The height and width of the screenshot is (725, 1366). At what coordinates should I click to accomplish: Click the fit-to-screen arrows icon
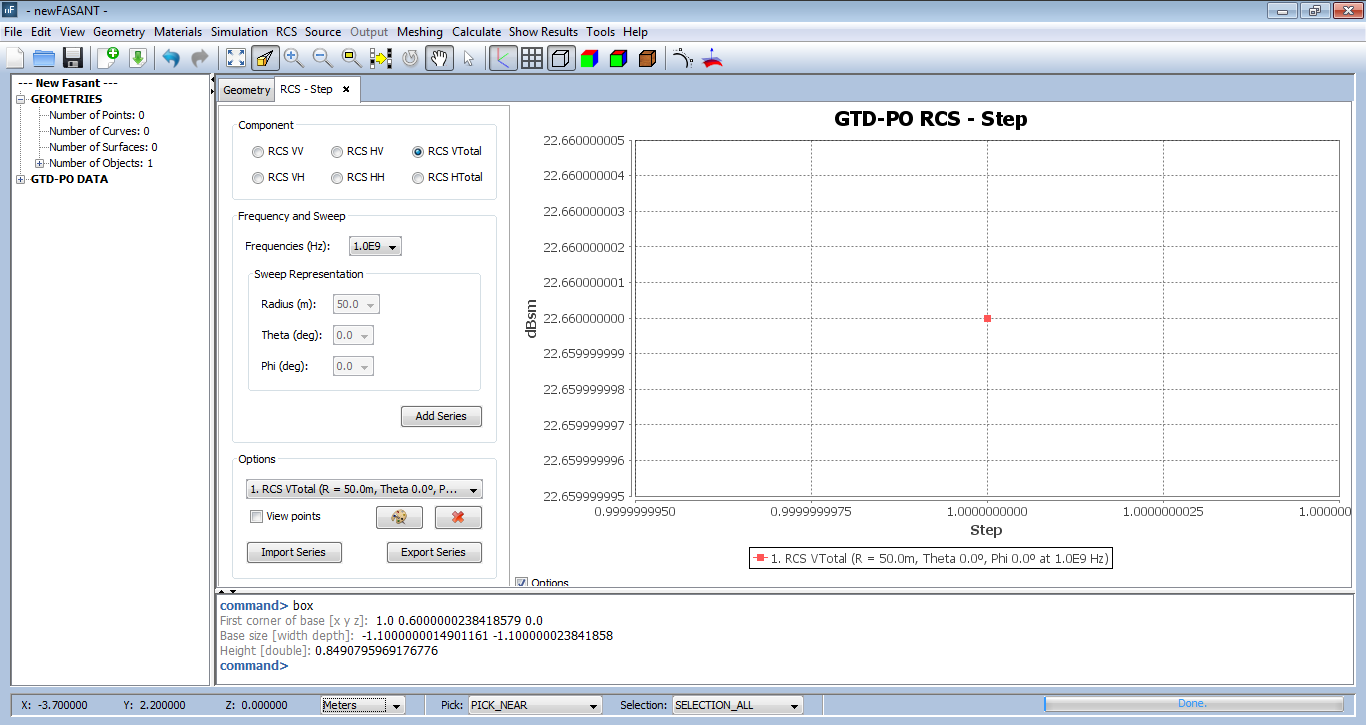(235, 58)
